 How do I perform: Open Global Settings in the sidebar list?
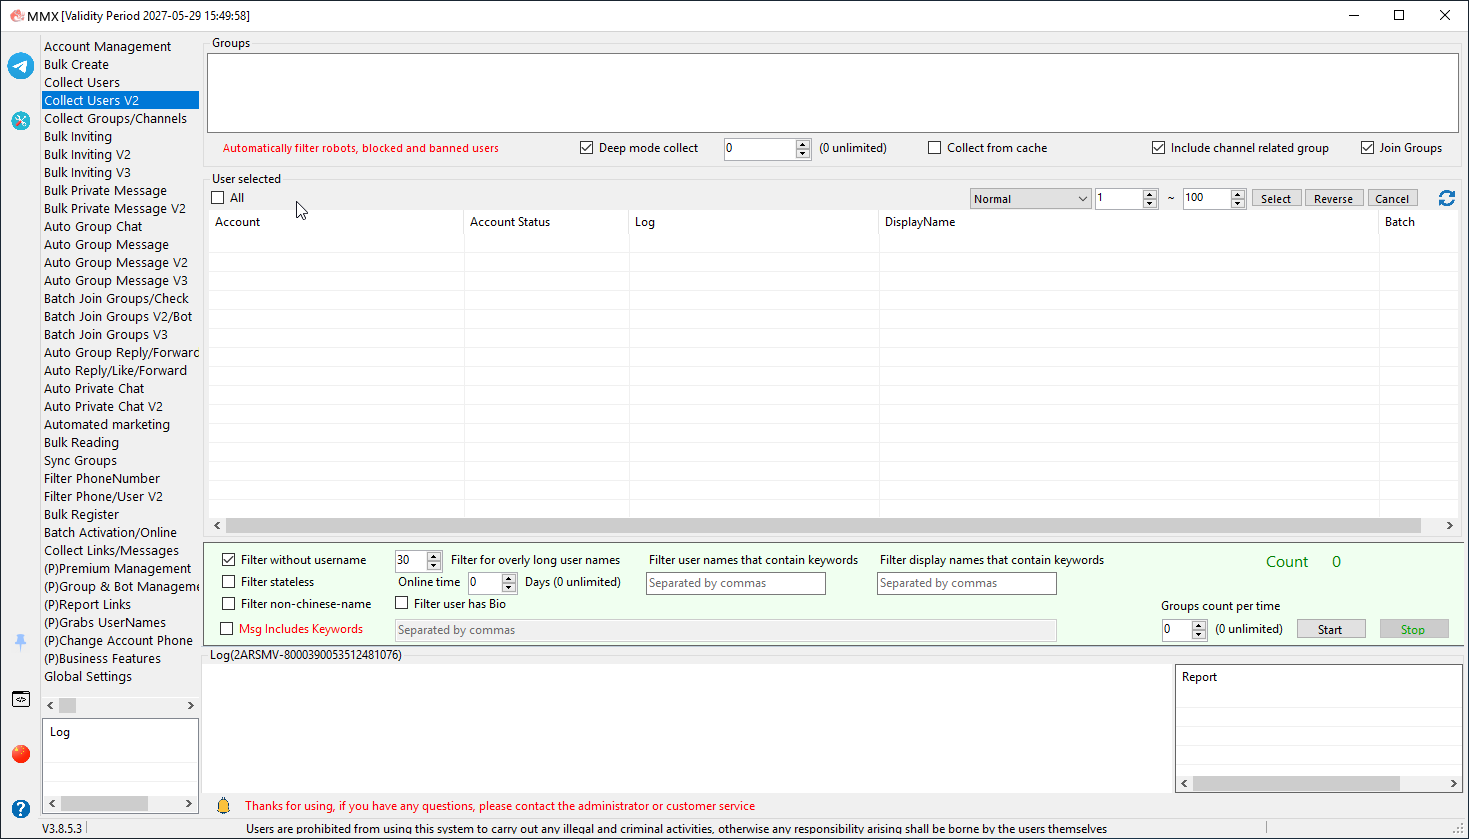[x=88, y=676]
